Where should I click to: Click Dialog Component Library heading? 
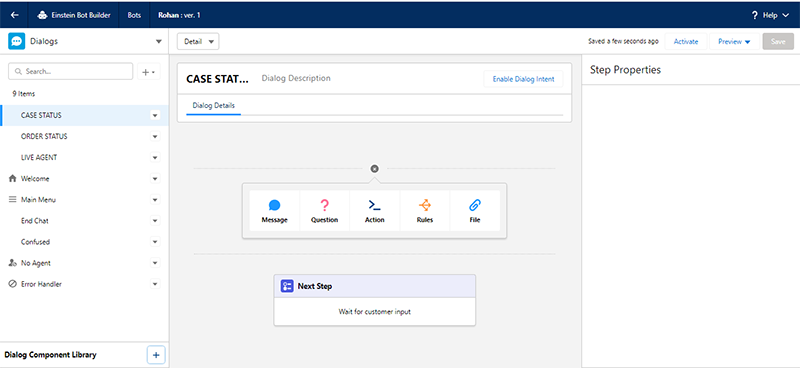50,354
